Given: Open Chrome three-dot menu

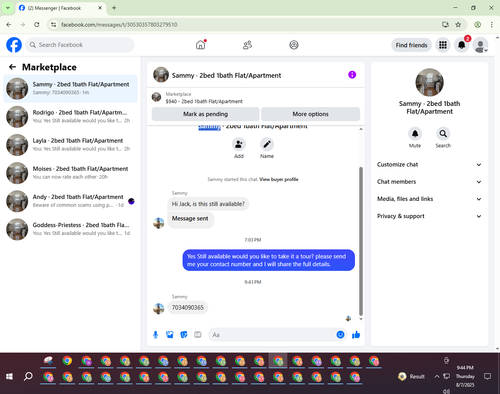Looking at the screenshot, I should coord(492,25).
